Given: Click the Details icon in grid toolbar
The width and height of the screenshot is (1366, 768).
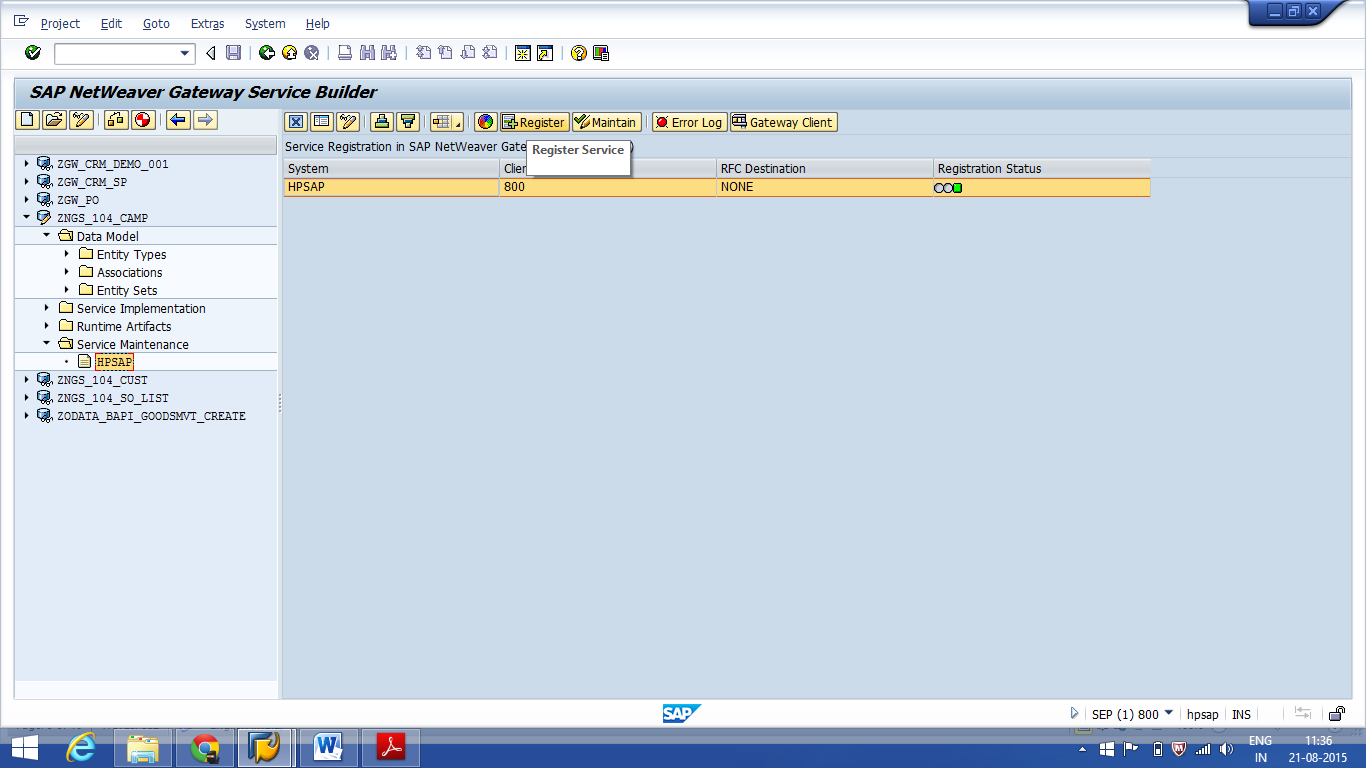Looking at the screenshot, I should point(322,122).
